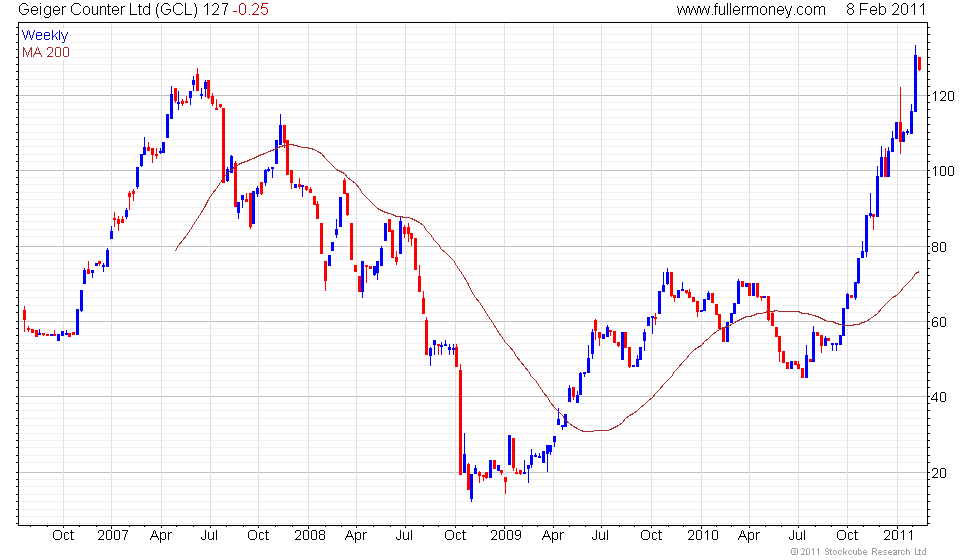
Task: Click the 40 price axis label
Action: point(939,398)
